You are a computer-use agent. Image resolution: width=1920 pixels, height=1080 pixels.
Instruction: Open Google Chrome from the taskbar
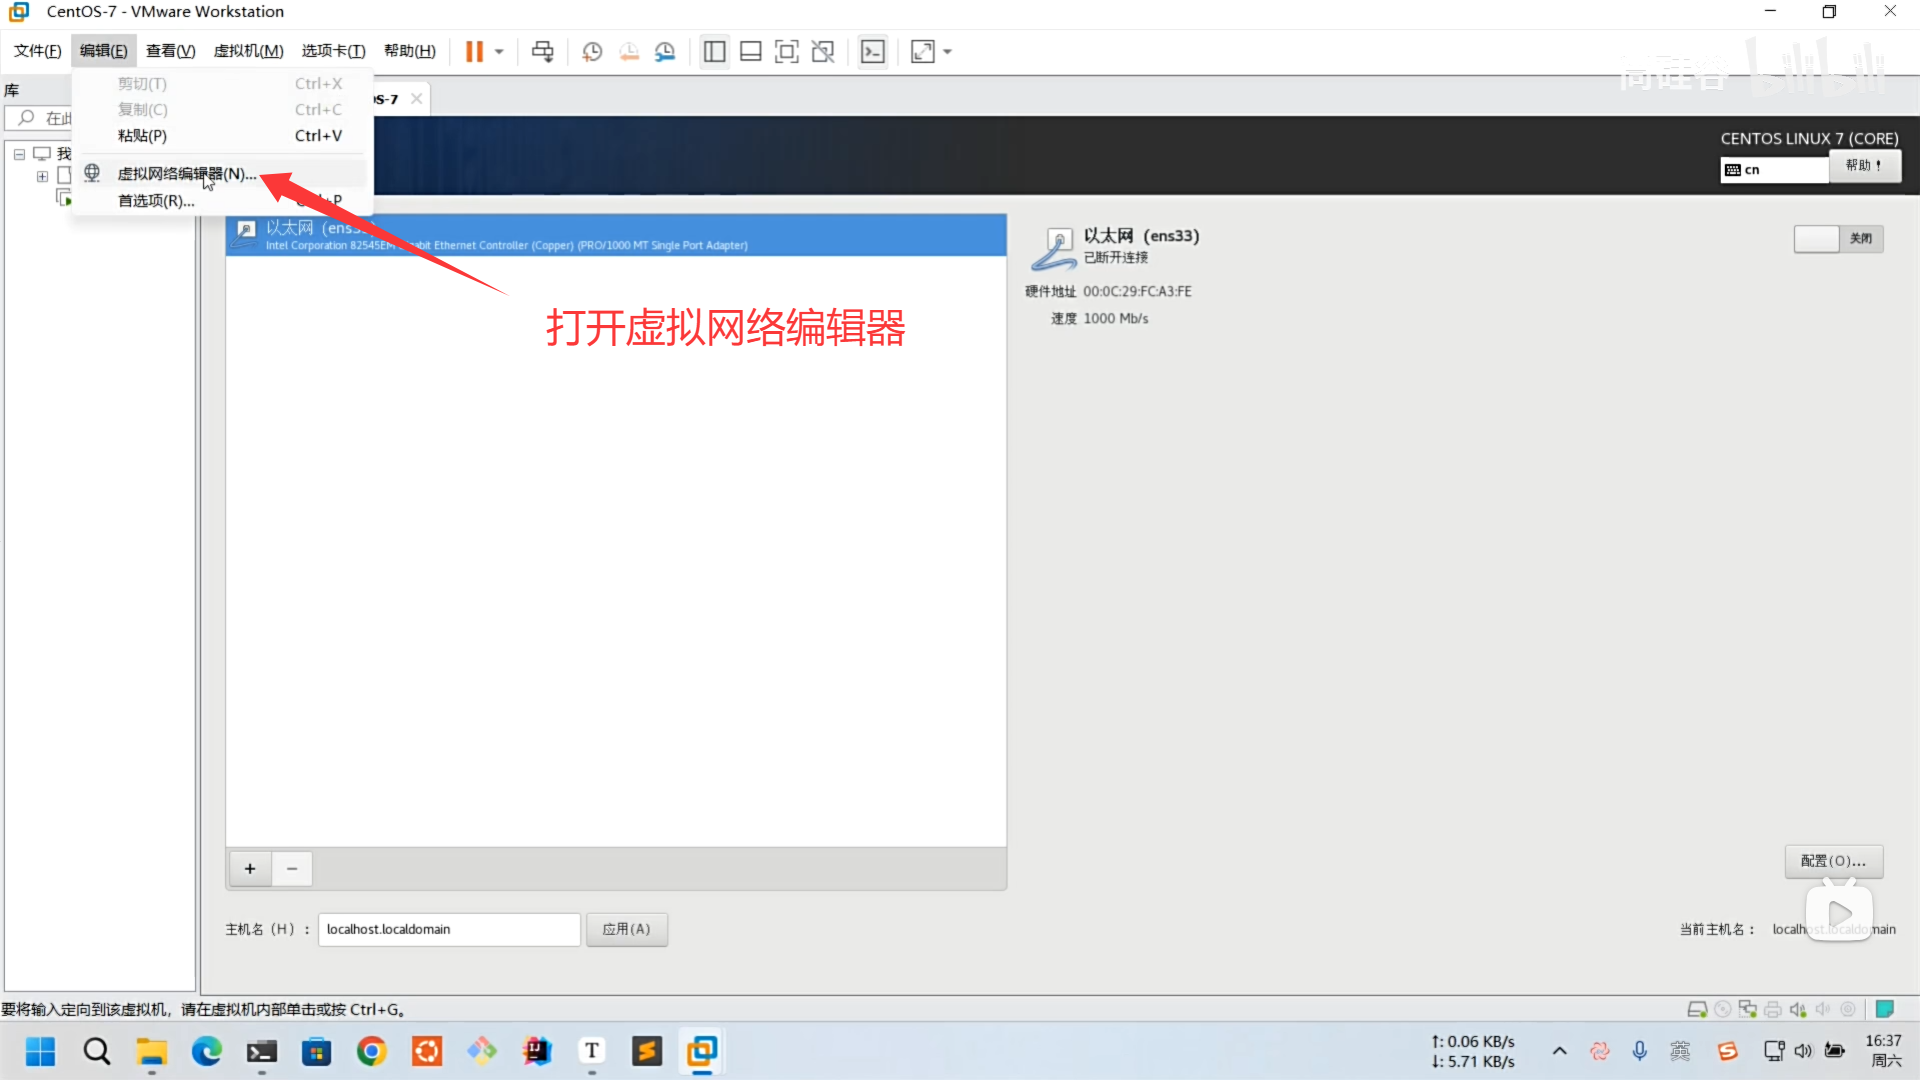click(x=372, y=1051)
